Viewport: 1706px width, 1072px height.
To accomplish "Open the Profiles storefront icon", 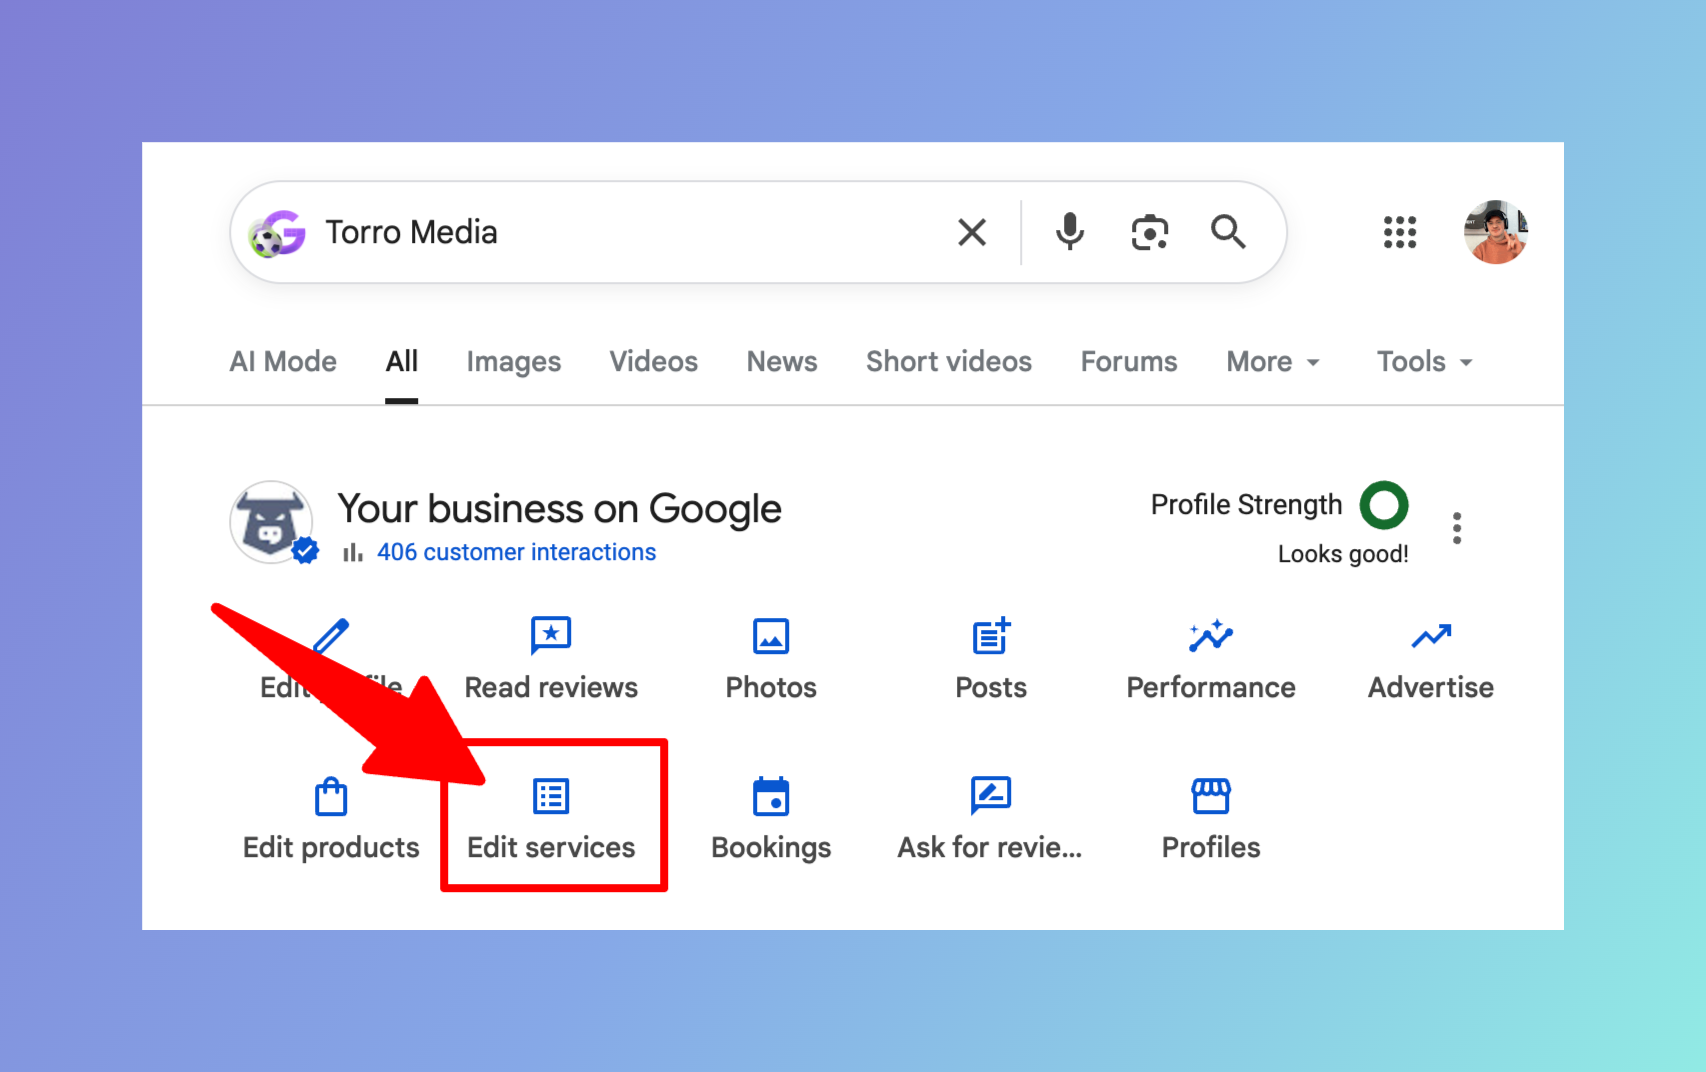I will click(1211, 796).
